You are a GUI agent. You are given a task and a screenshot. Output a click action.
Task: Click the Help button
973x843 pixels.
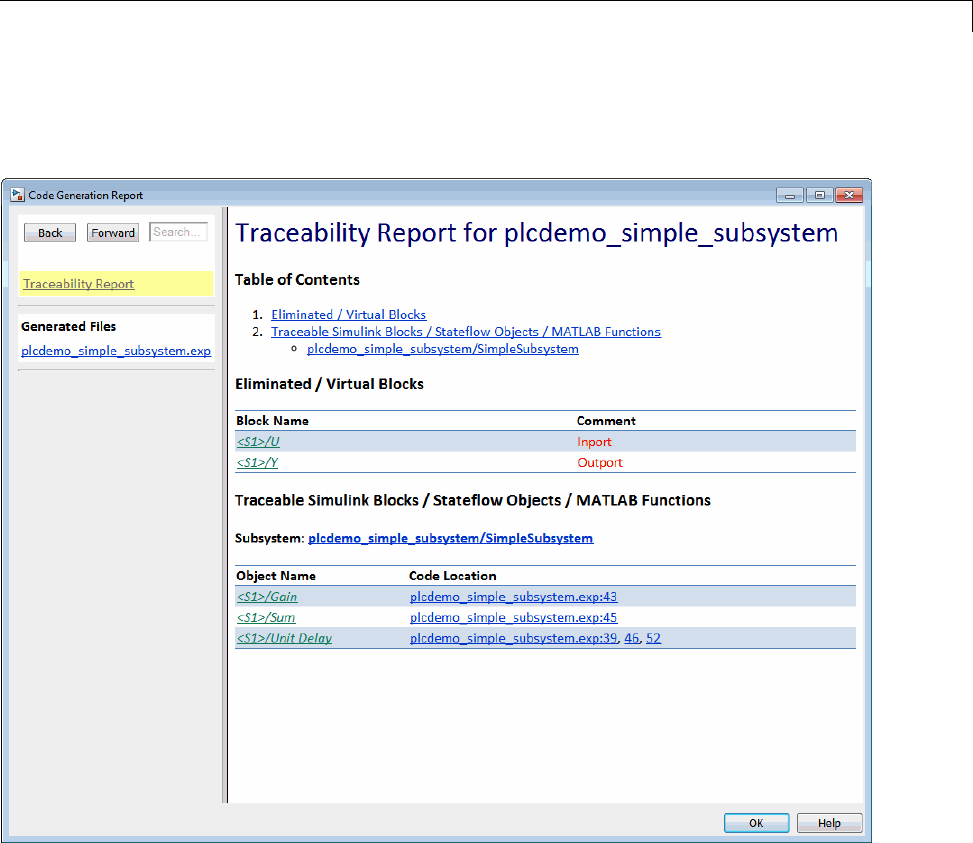[829, 823]
